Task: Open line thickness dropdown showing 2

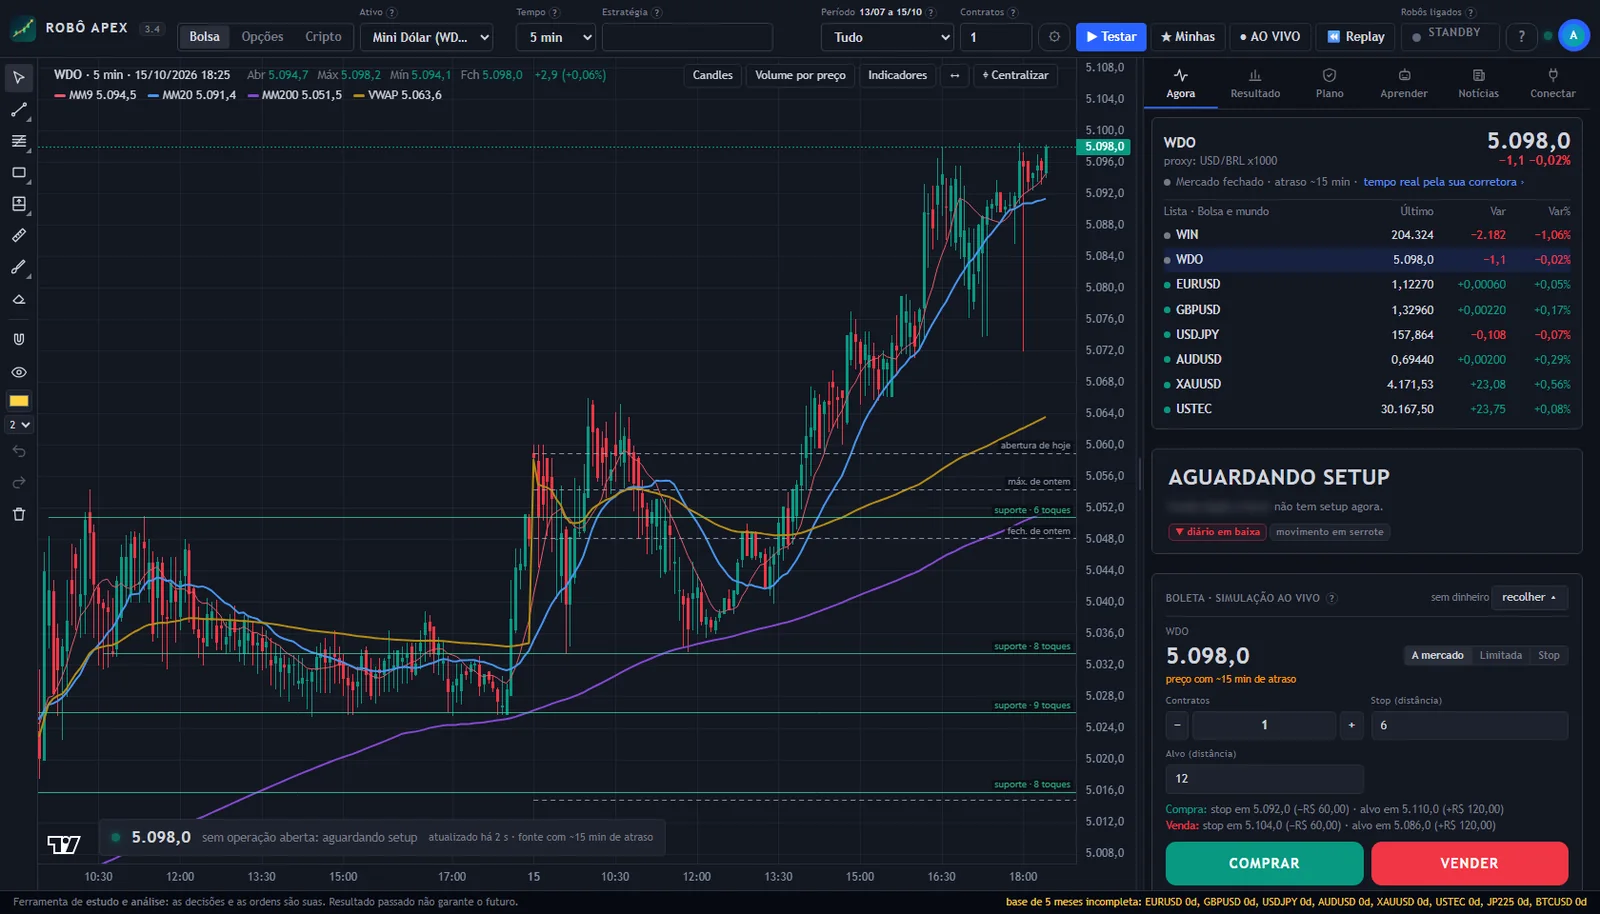Action: (x=19, y=425)
